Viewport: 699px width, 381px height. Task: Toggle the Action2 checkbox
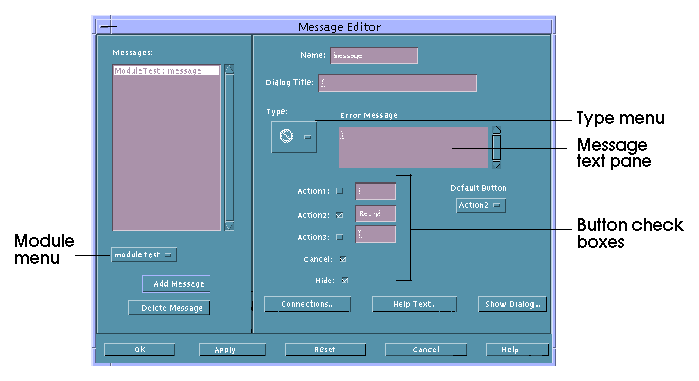pyautogui.click(x=340, y=215)
